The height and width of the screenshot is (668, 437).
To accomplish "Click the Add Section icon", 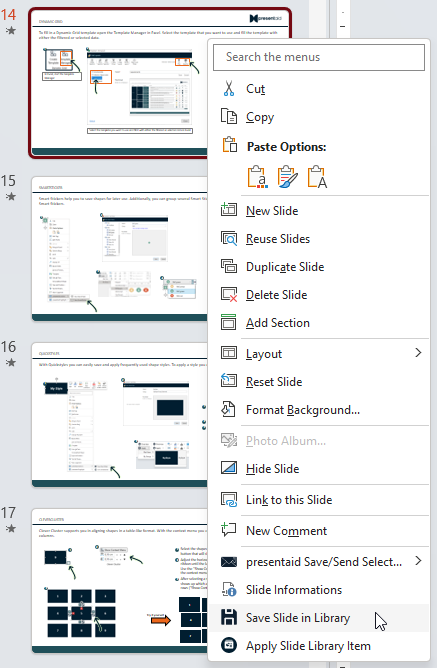I will tap(229, 322).
